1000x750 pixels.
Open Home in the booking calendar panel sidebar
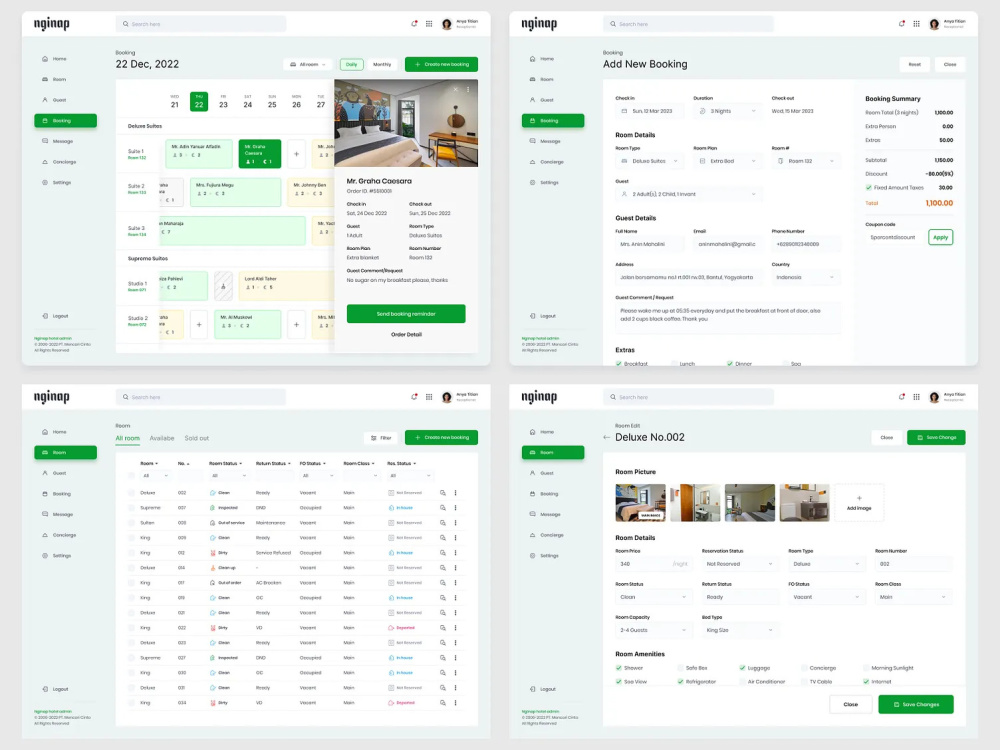(54, 59)
